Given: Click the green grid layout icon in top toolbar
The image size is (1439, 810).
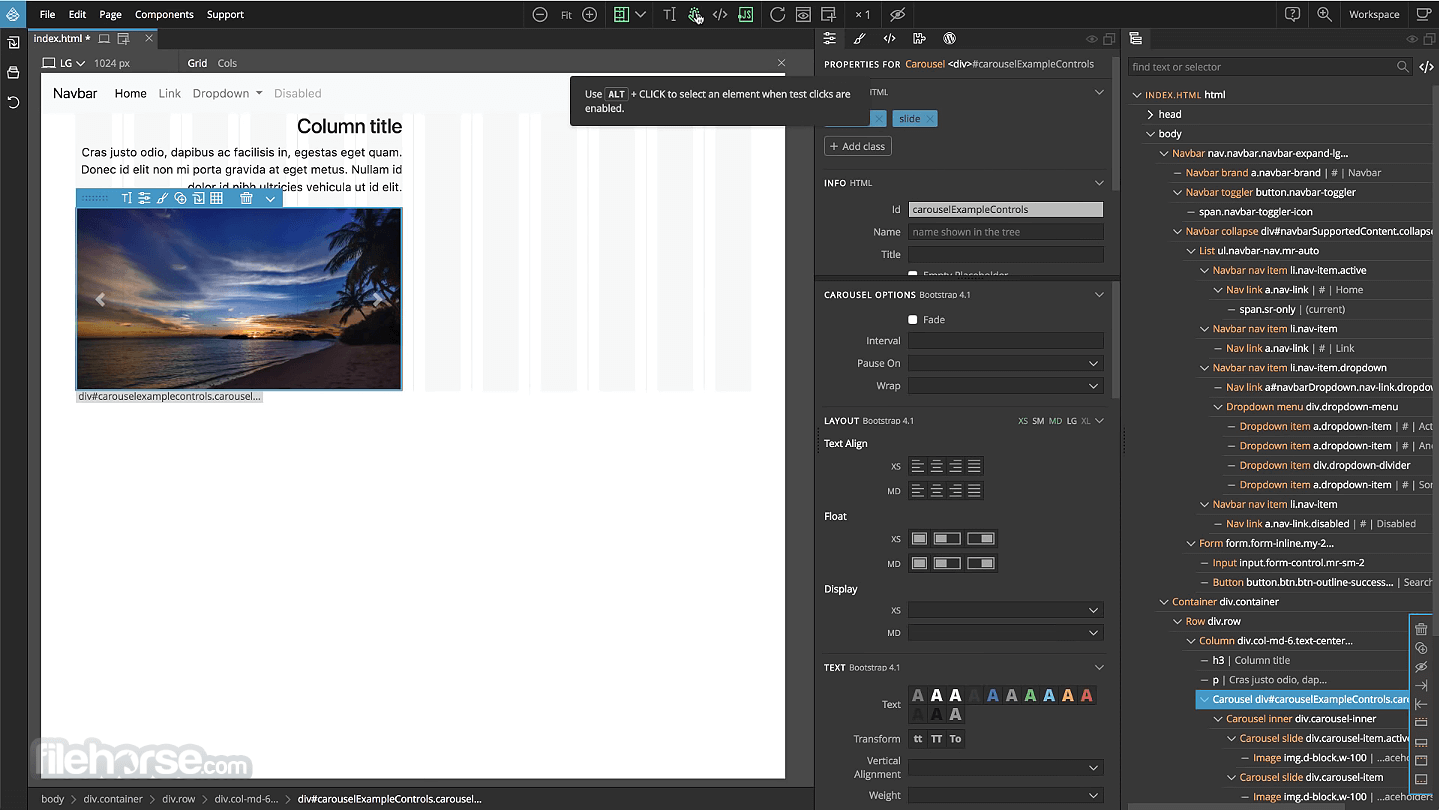Looking at the screenshot, I should coord(621,14).
